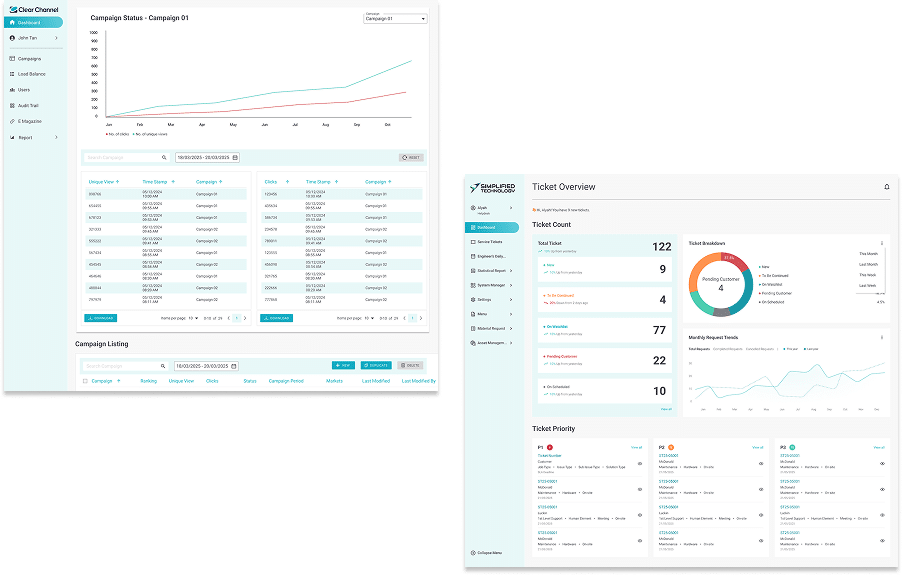Screen dimensions: 902x575
Task: Expand the Report sidebar menu chevron
Action: tap(56, 138)
